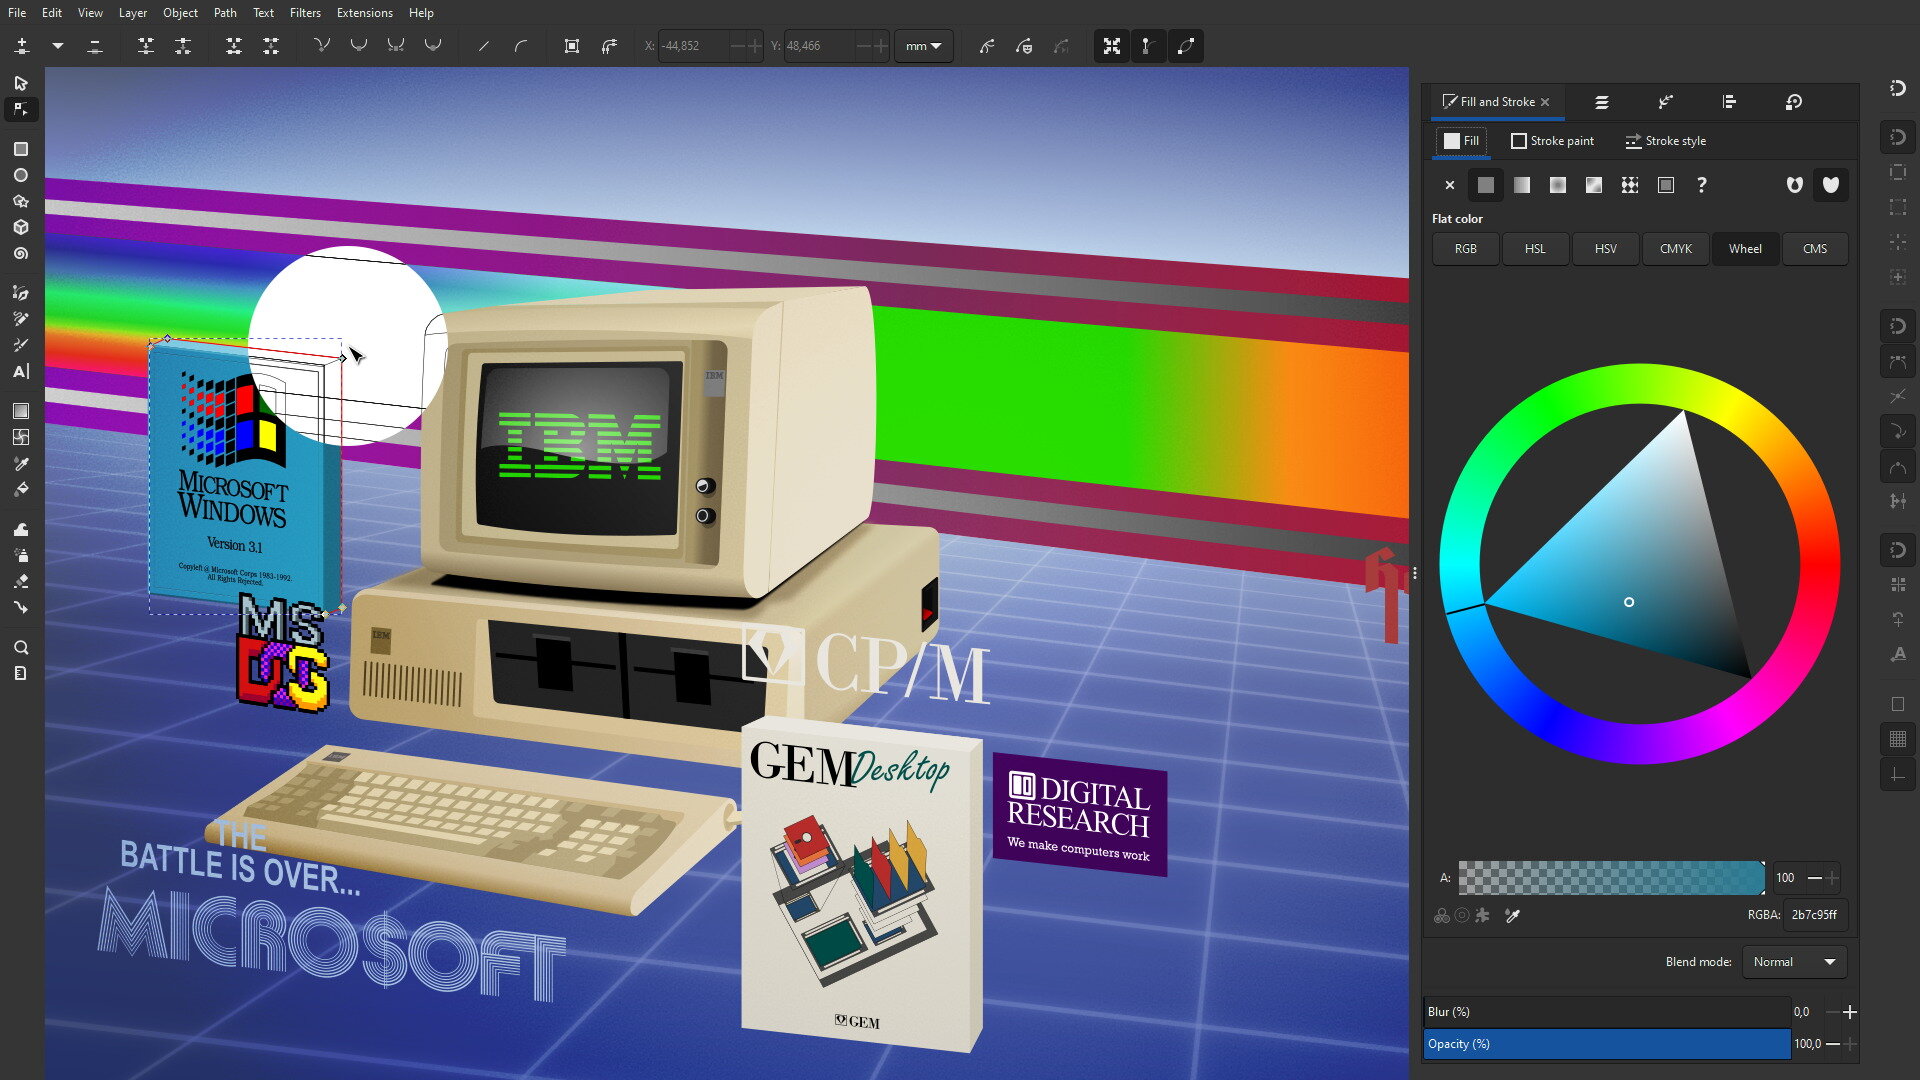Set fill to No paint (X)
Viewport: 1920px width, 1080px height.
click(1450, 185)
